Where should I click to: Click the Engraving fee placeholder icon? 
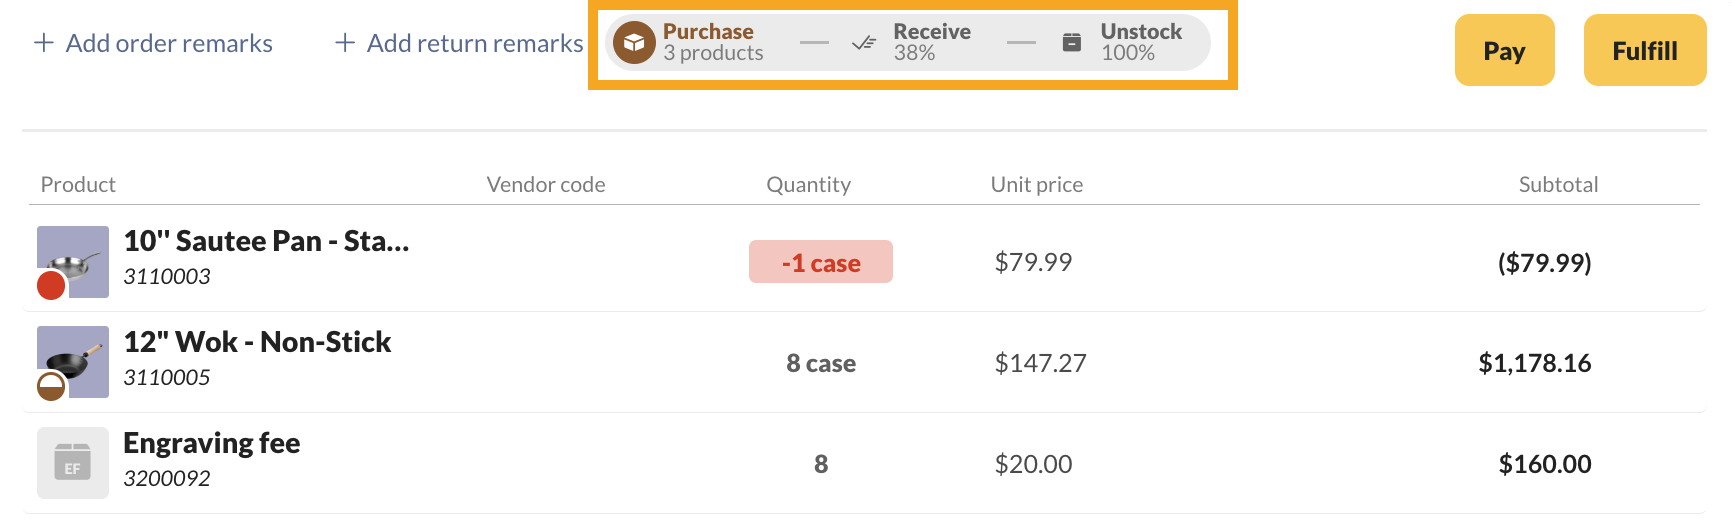pyautogui.click(x=73, y=463)
